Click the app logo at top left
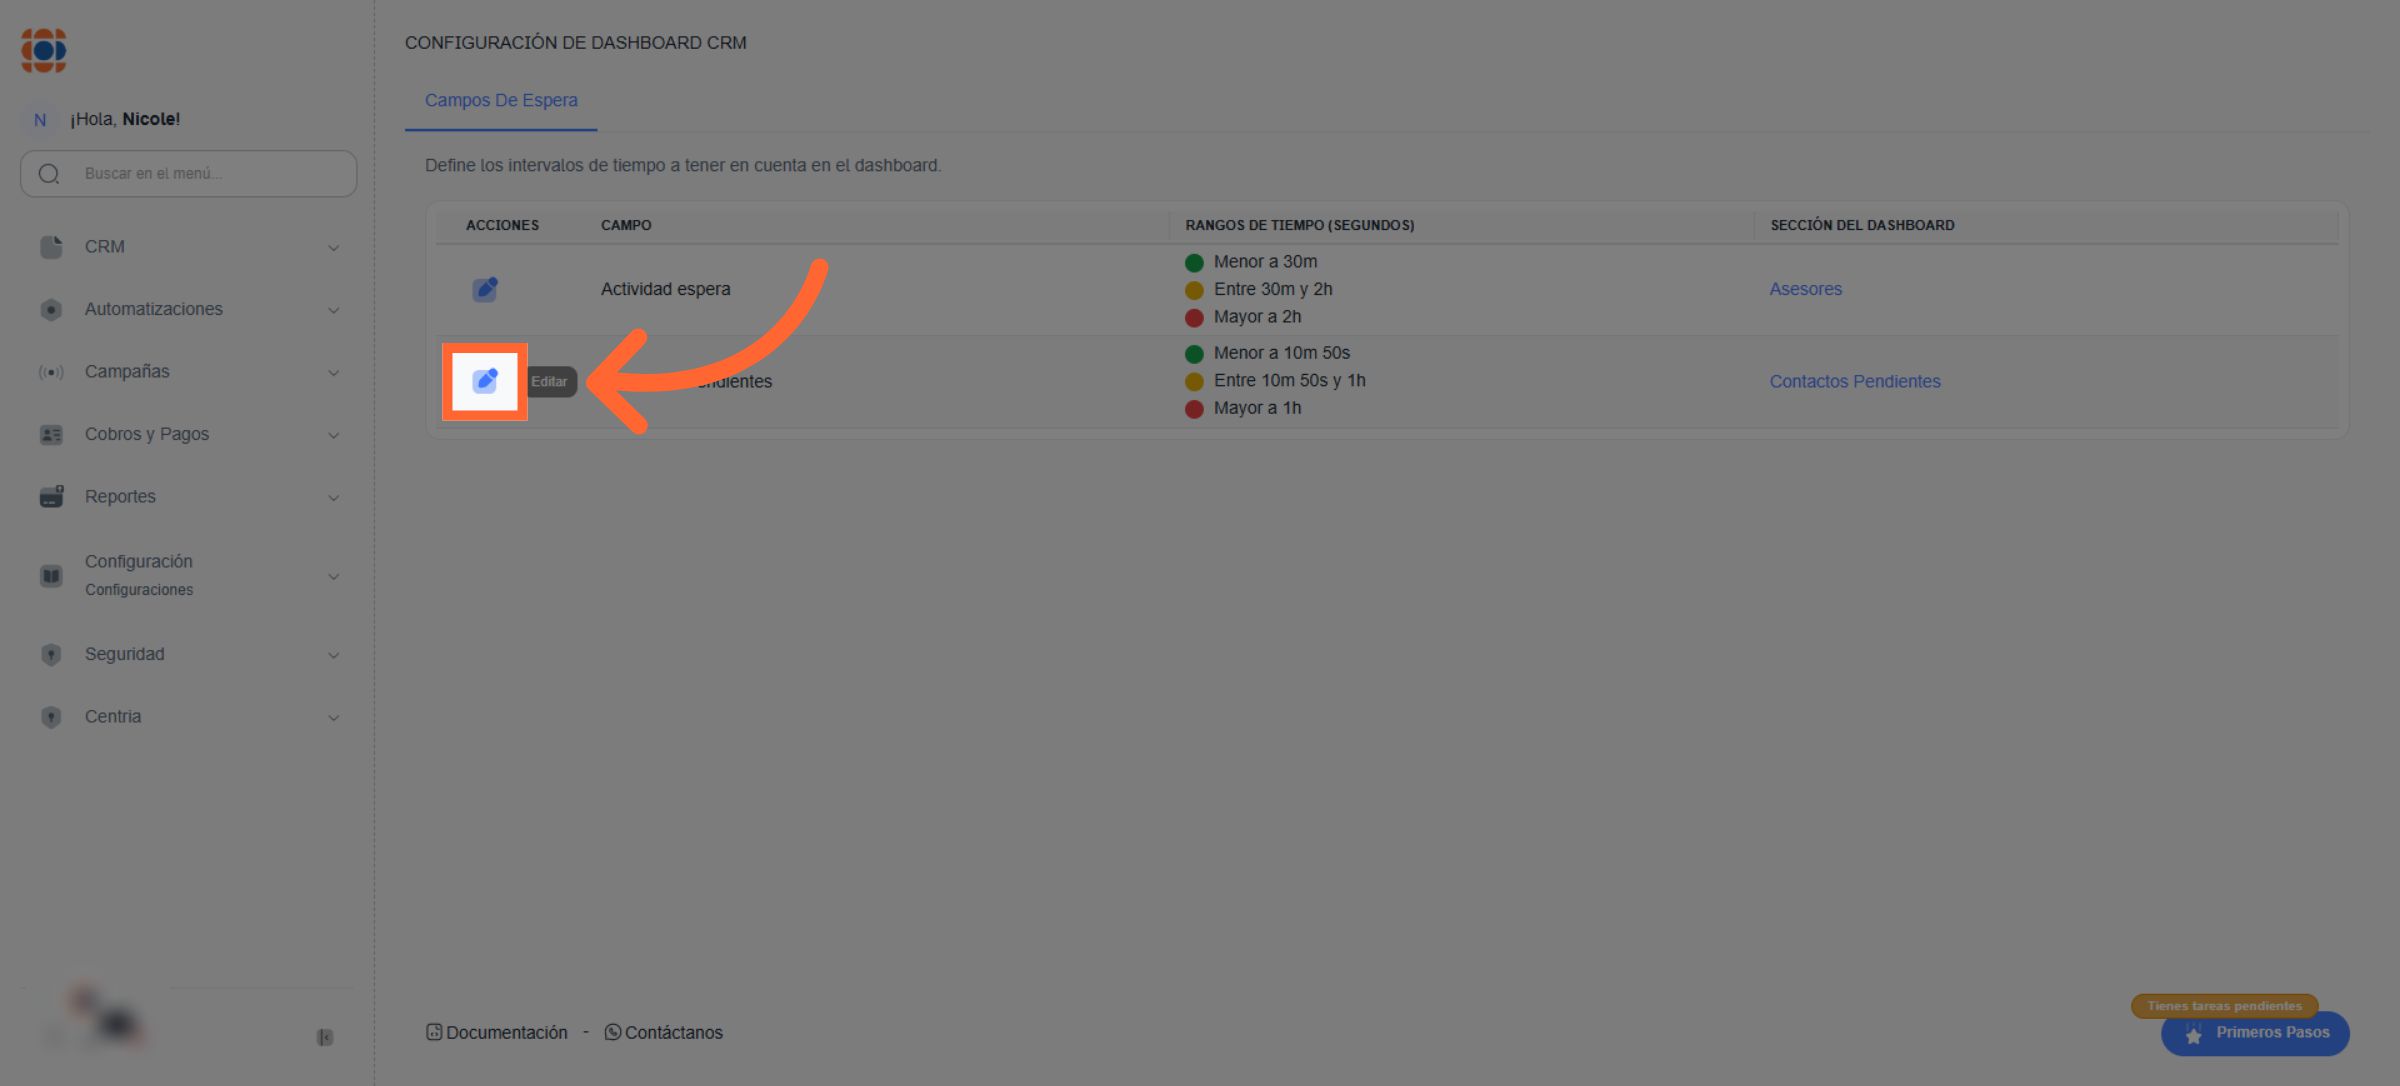Screen dimensions: 2400x1086 (44, 50)
